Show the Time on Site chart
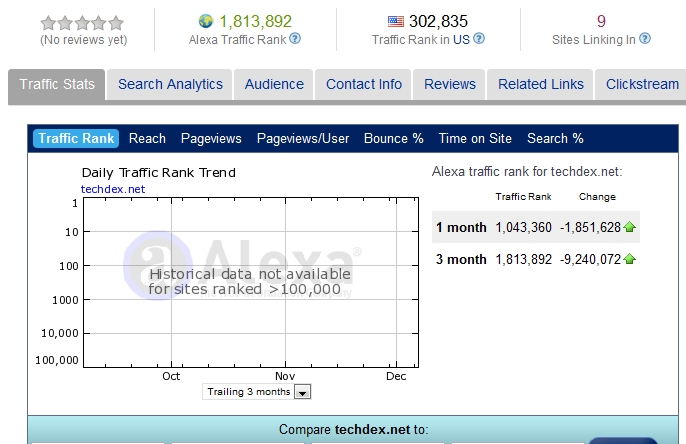Viewport: 686px width, 444px height. tap(475, 138)
